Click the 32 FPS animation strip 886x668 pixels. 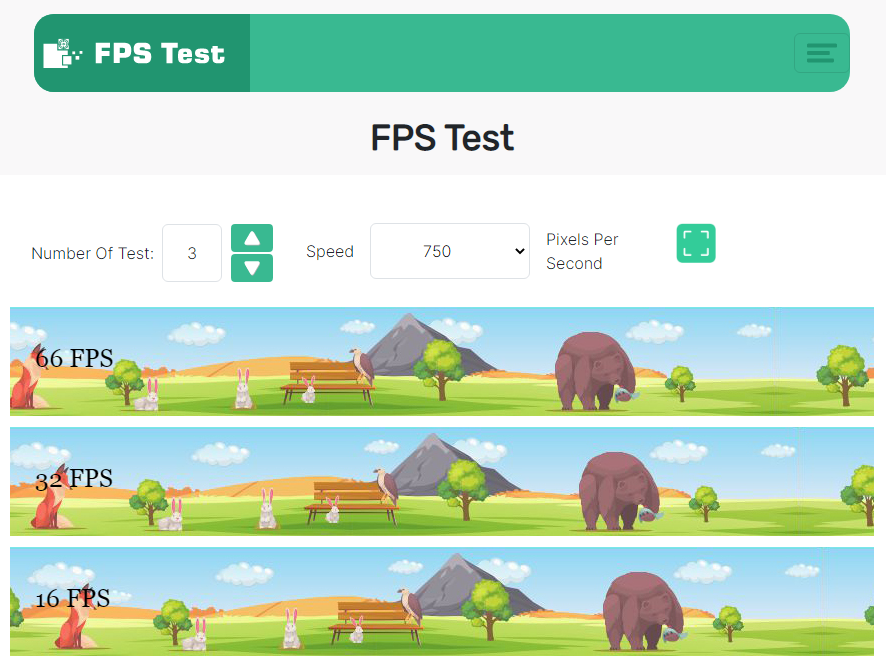[442, 482]
